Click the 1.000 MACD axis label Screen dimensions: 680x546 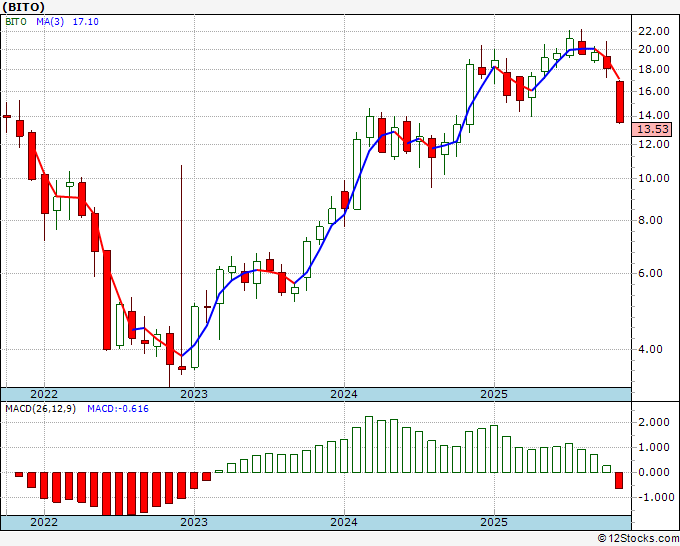tap(654, 447)
